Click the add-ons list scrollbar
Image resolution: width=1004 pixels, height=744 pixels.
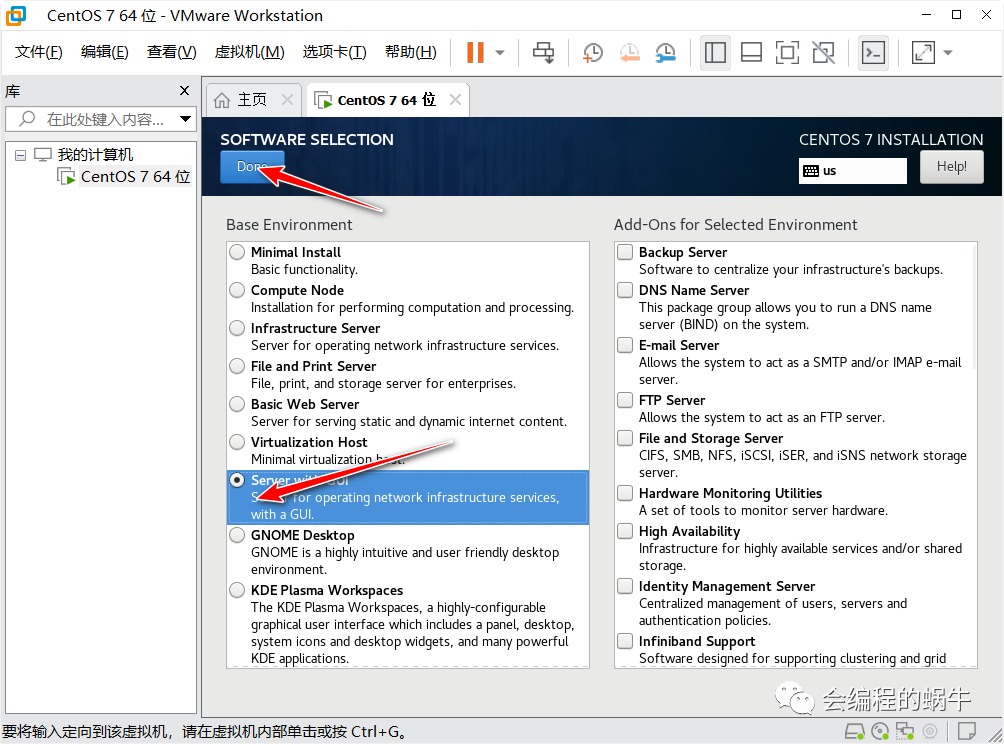pos(974,307)
